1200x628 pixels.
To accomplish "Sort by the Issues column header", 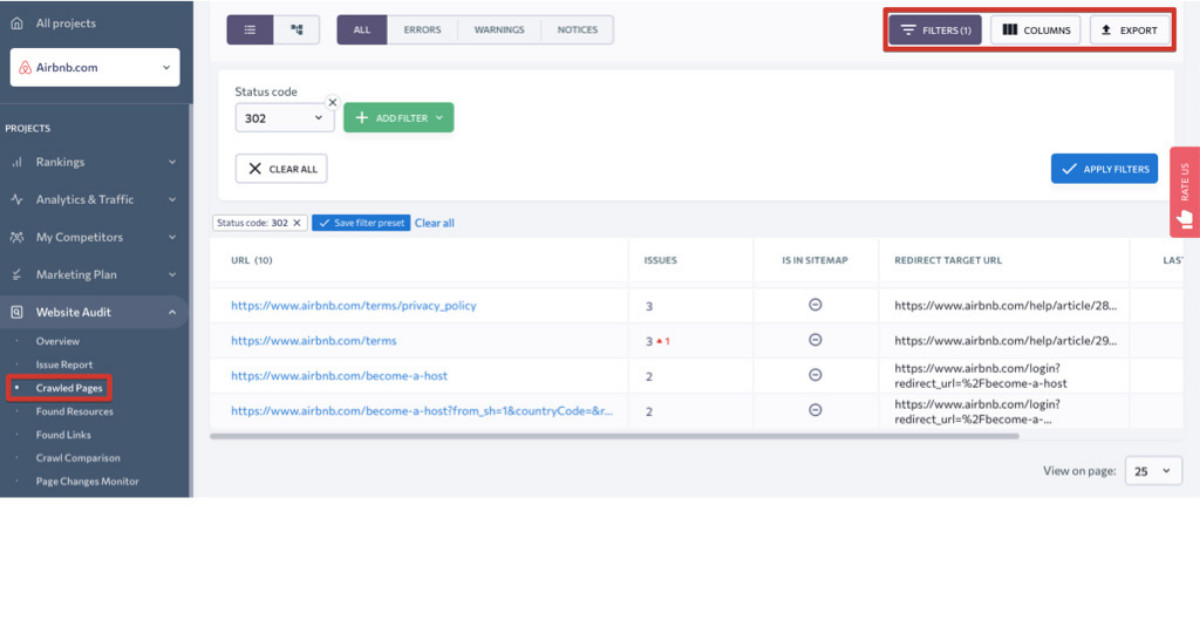I will click(660, 260).
